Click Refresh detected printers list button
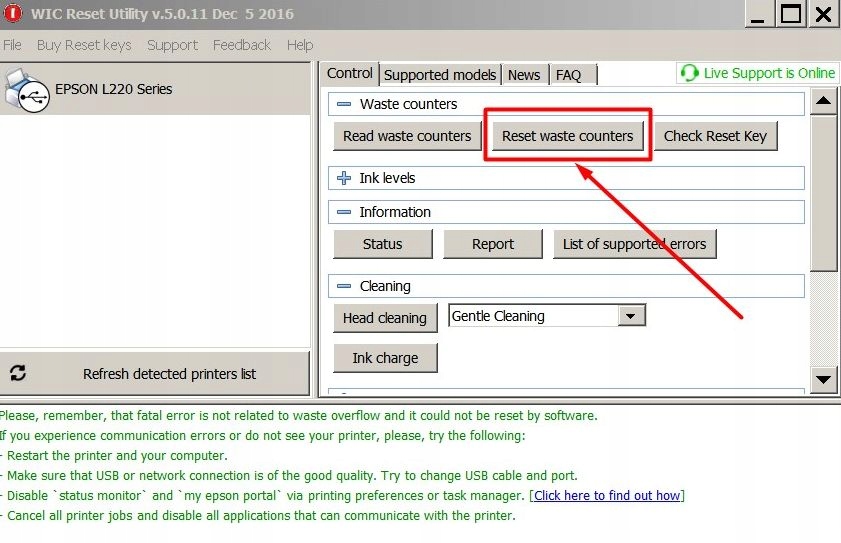Screen dimensions: 841x543 [x=154, y=373]
